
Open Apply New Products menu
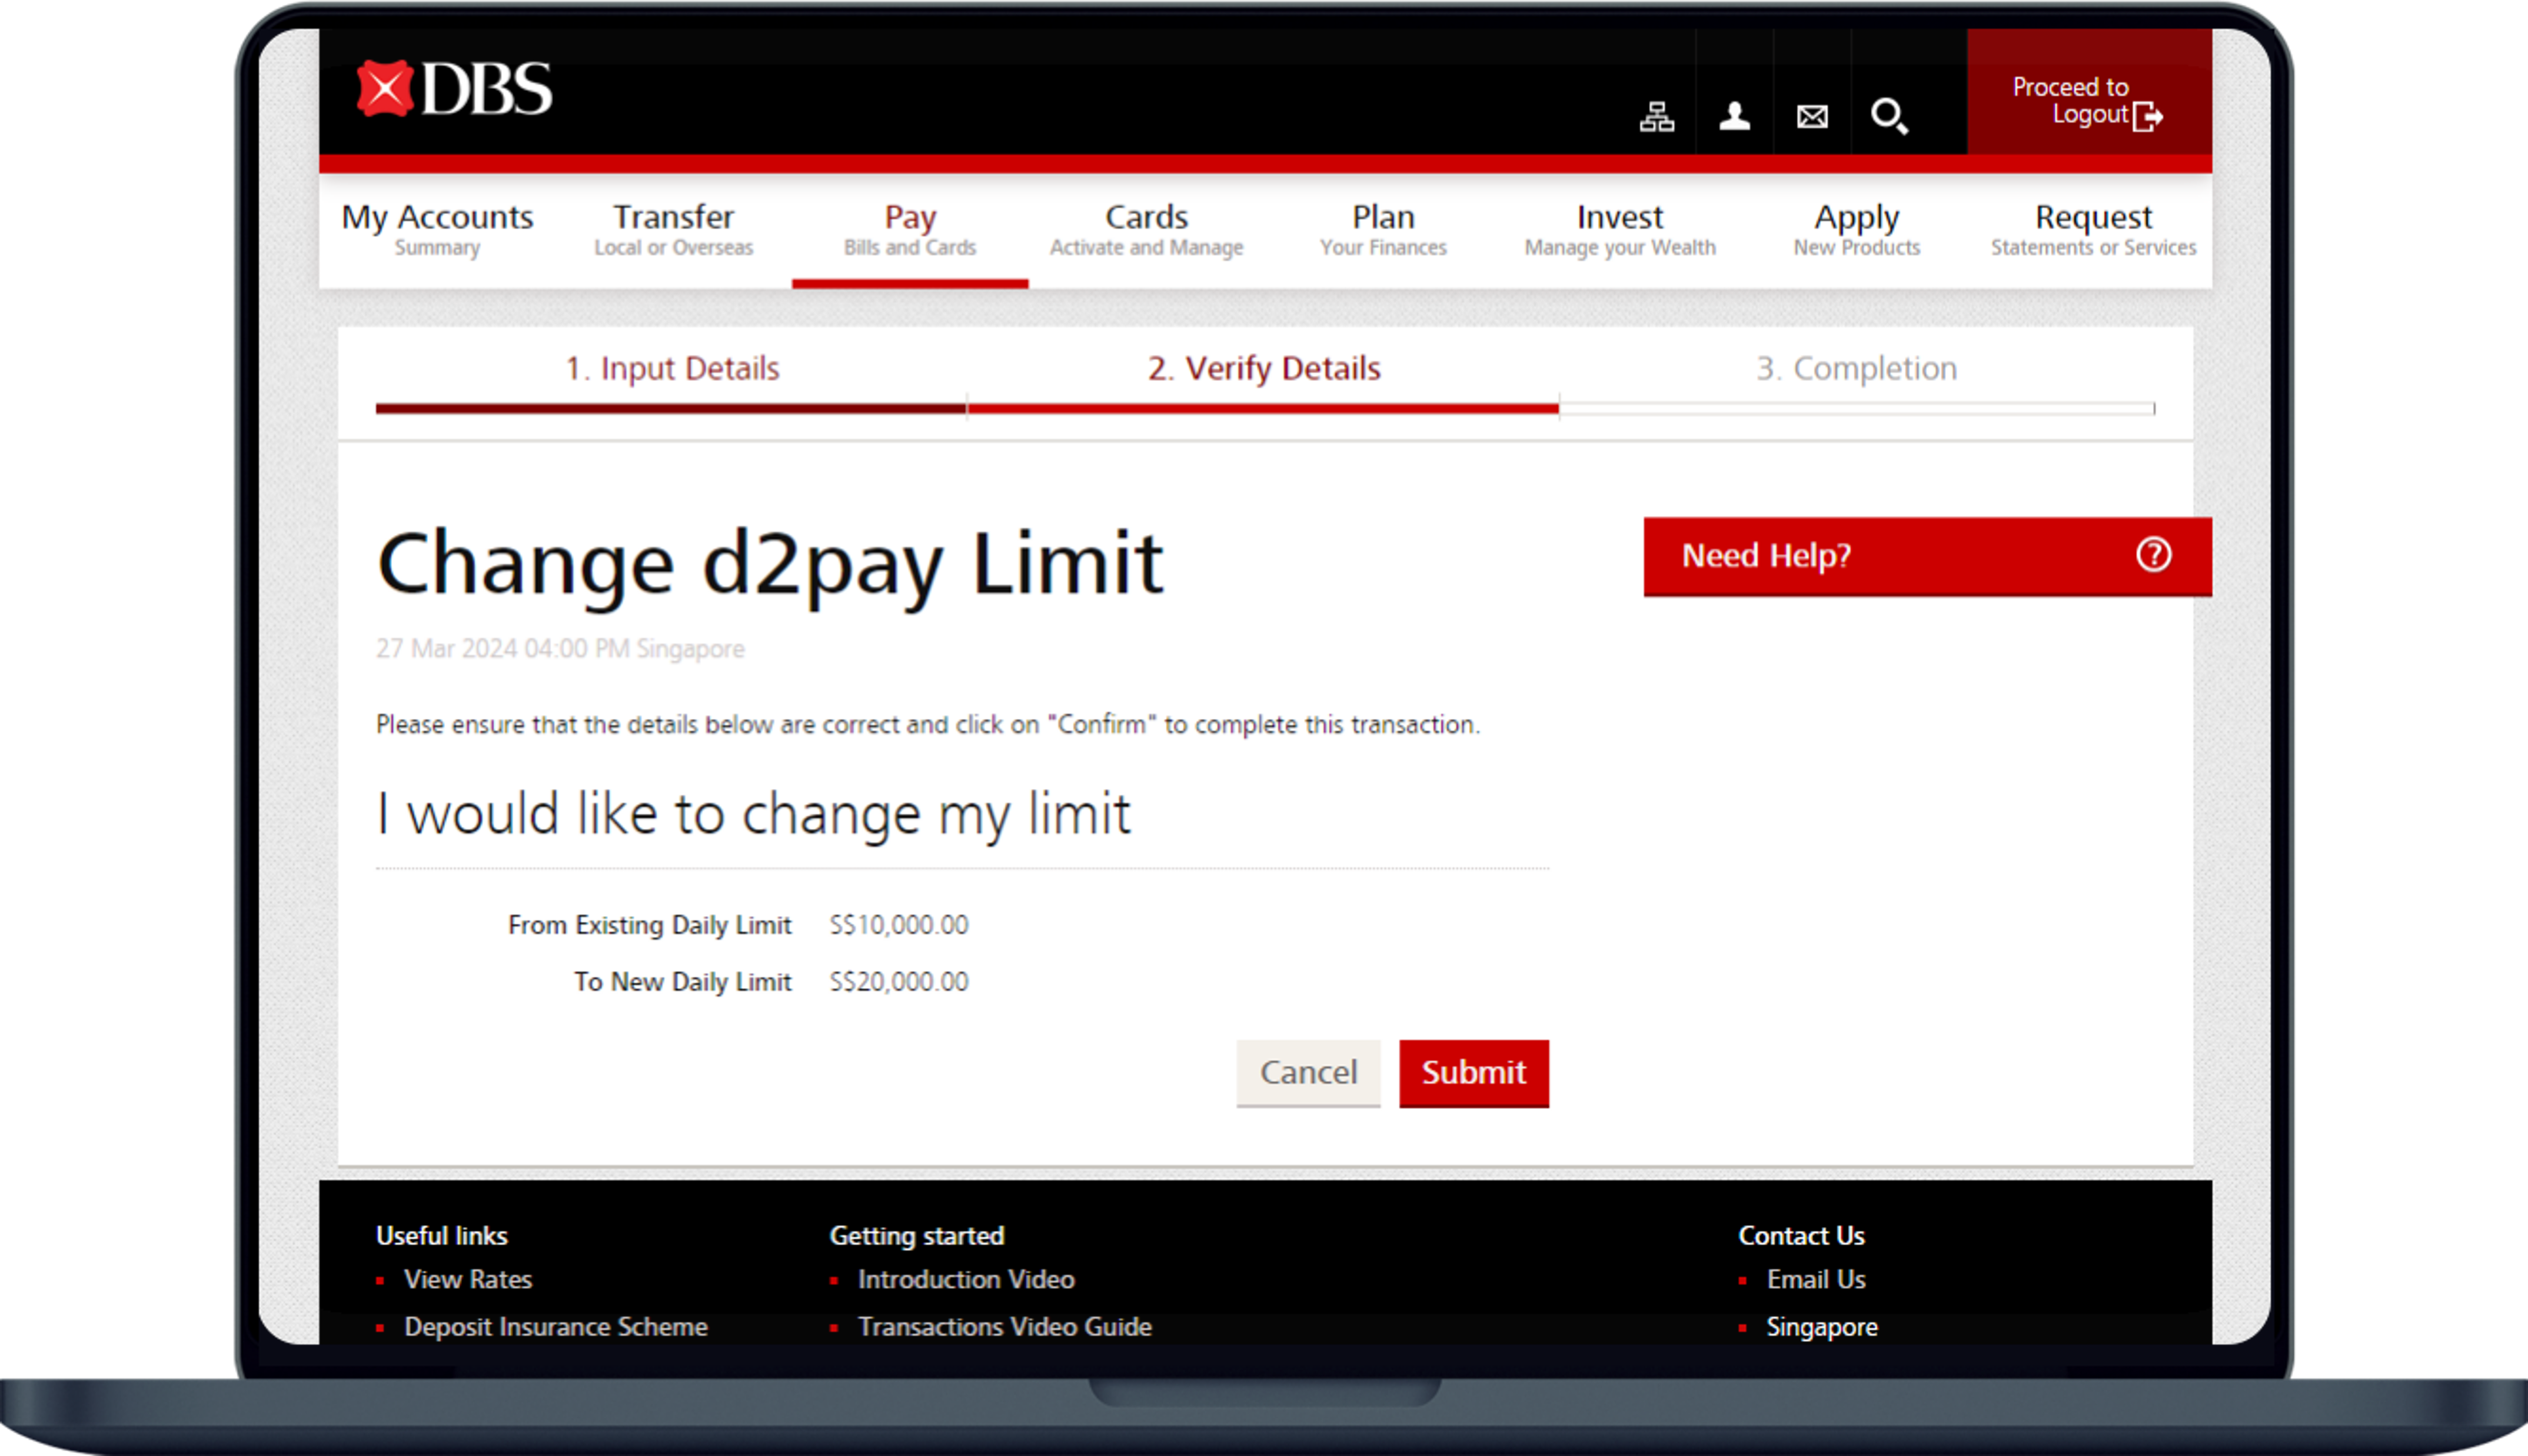pos(1856,230)
